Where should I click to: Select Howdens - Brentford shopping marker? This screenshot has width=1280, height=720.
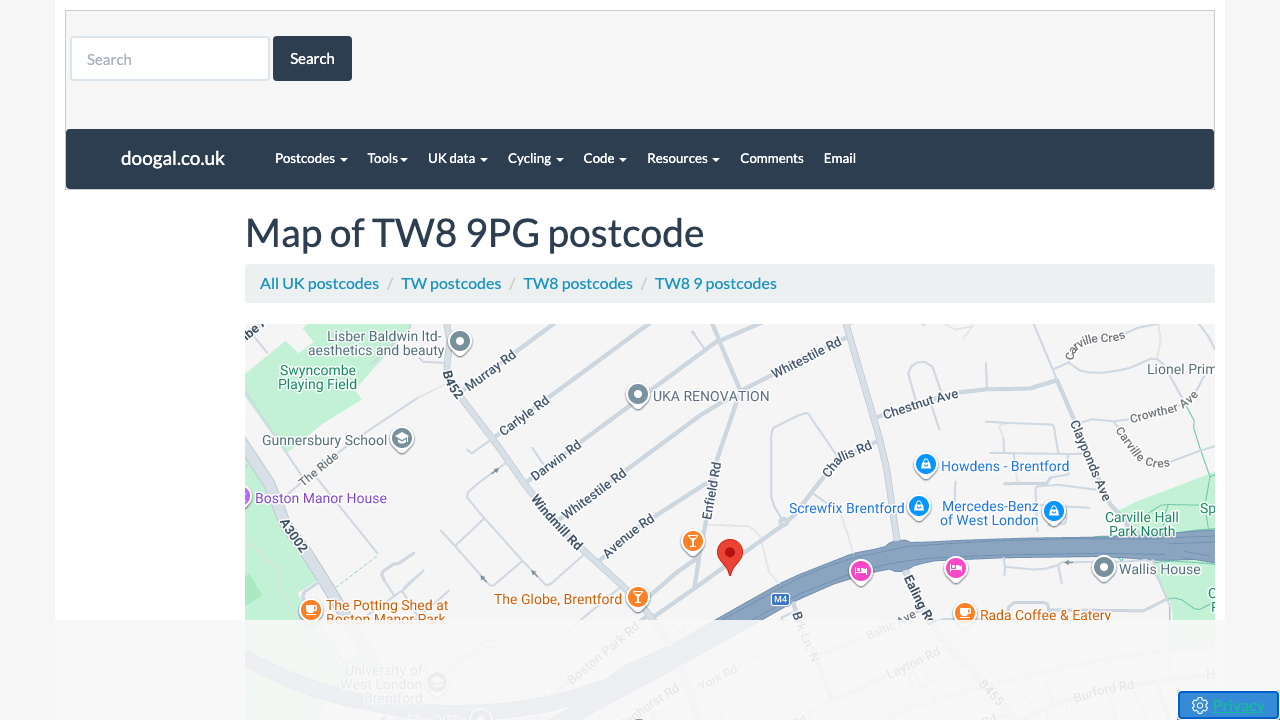[926, 465]
